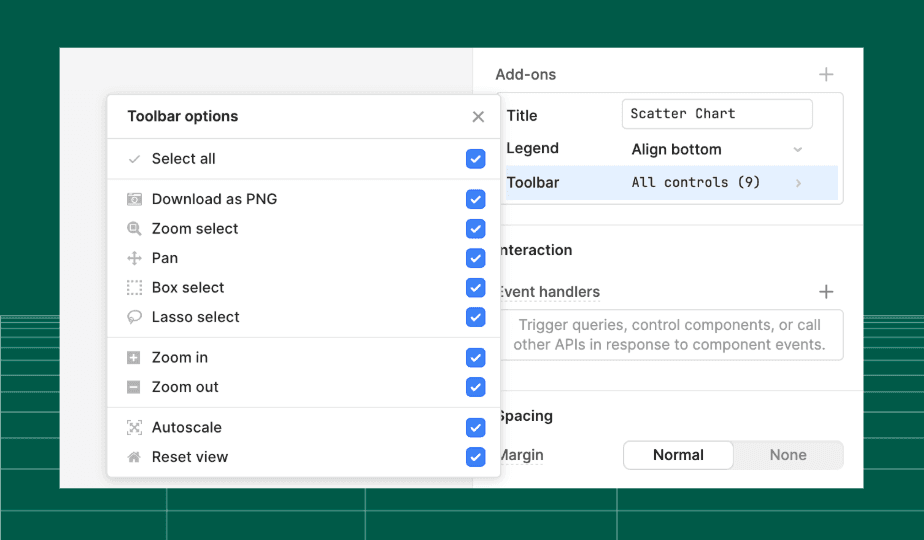Choose the Normal margin option
This screenshot has height=540, width=924.
(678, 455)
